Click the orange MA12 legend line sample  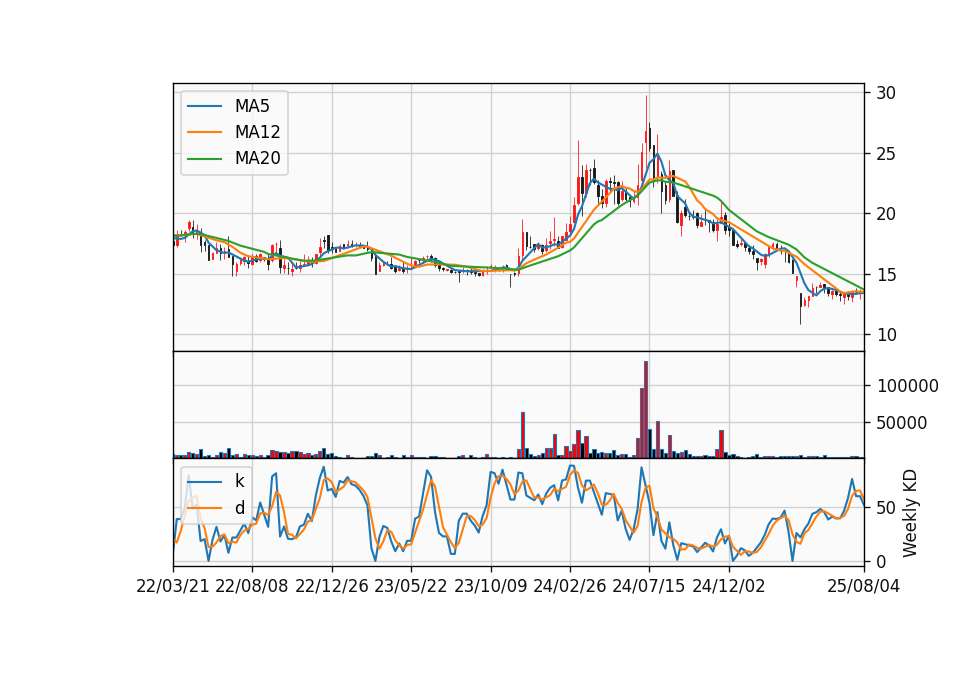click(204, 132)
